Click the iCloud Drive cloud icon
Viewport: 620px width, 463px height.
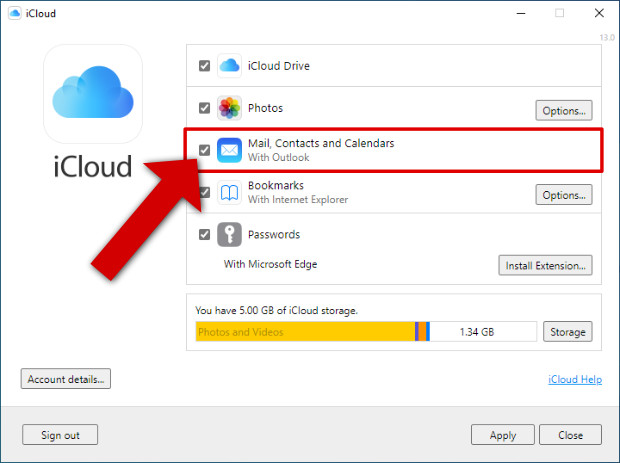click(x=229, y=66)
